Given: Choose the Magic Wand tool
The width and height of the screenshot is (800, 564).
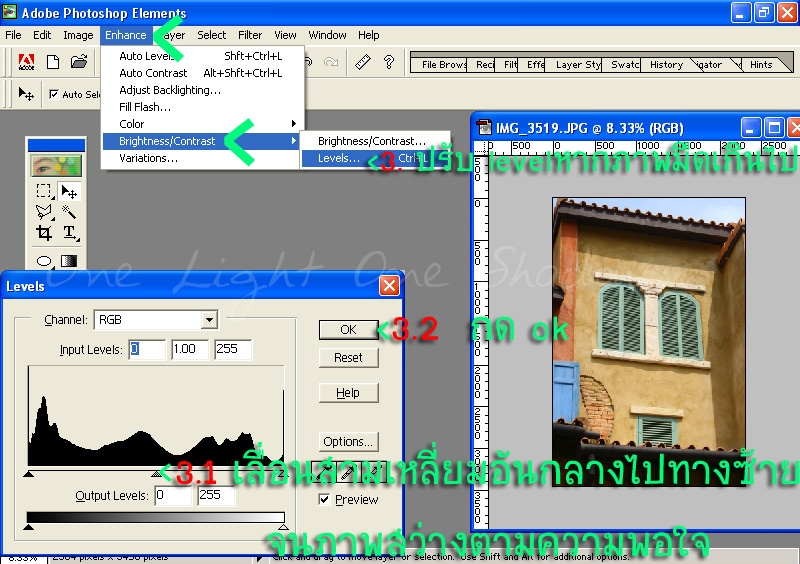Looking at the screenshot, I should pos(69,212).
